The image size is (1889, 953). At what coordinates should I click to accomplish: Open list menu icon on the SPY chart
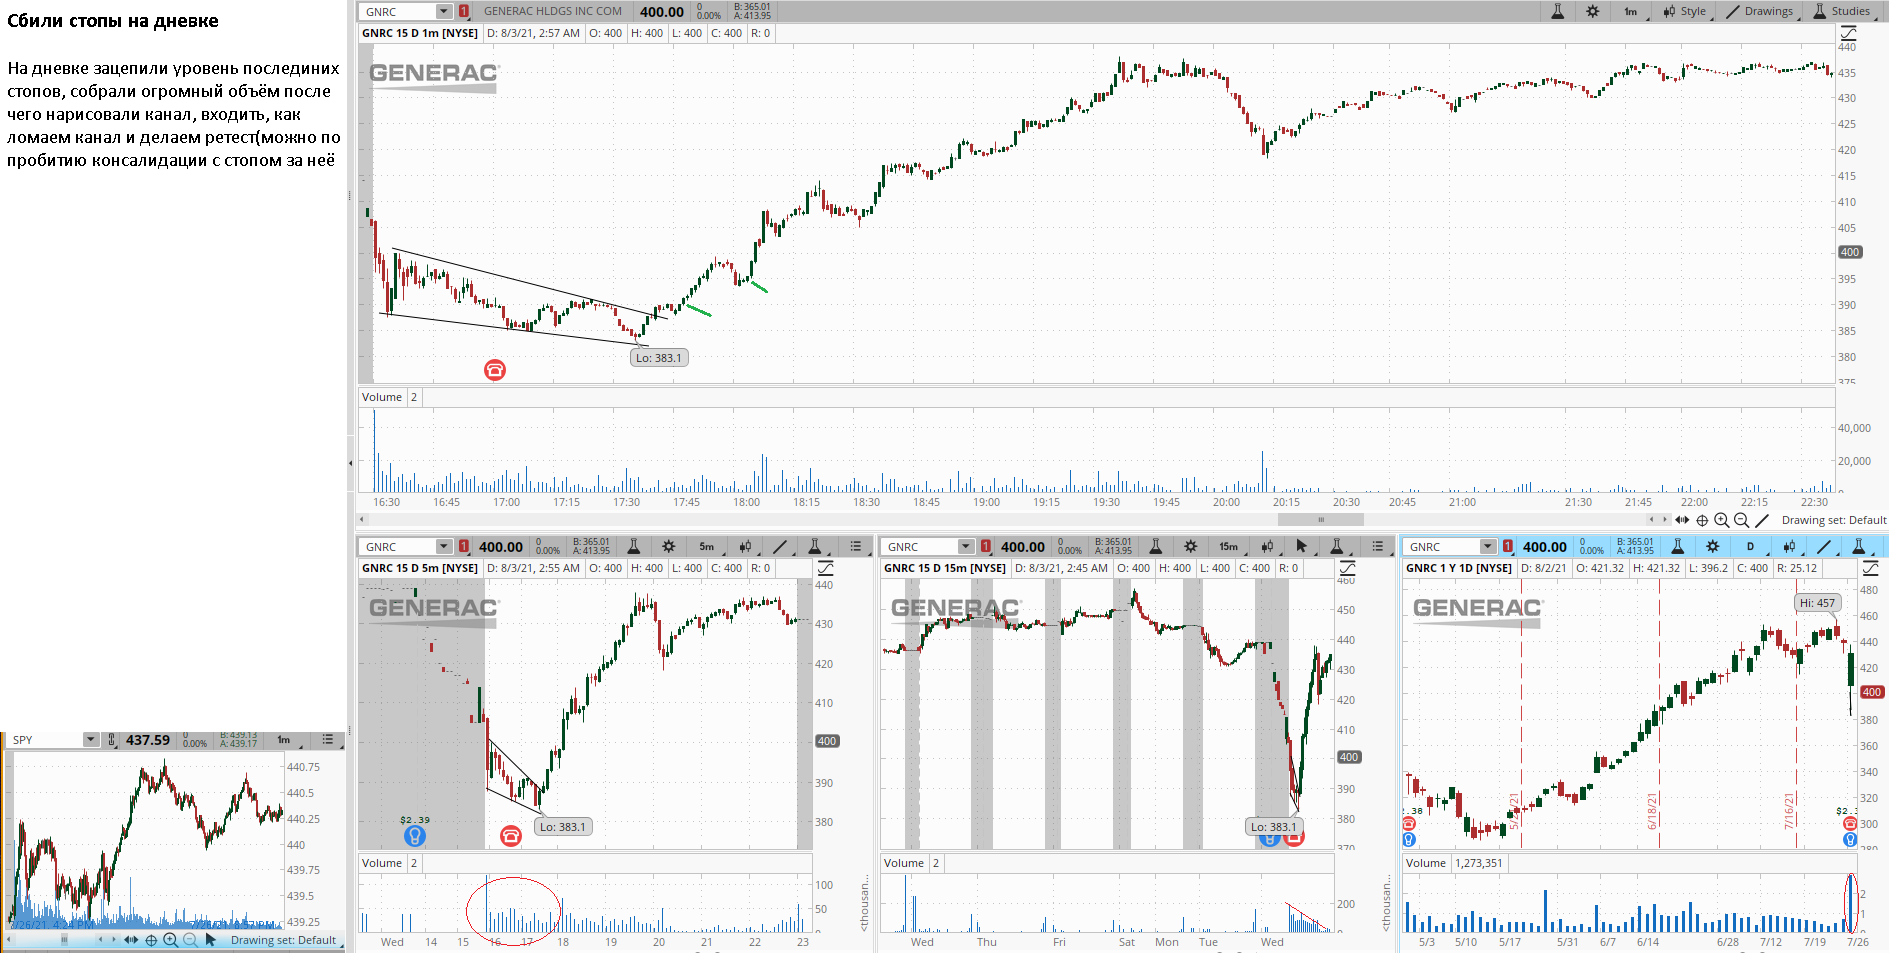[328, 740]
